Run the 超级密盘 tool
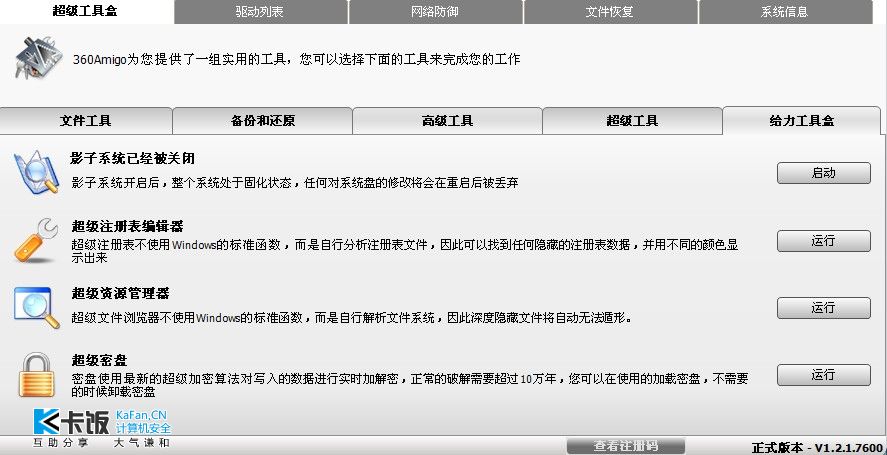 click(824, 375)
